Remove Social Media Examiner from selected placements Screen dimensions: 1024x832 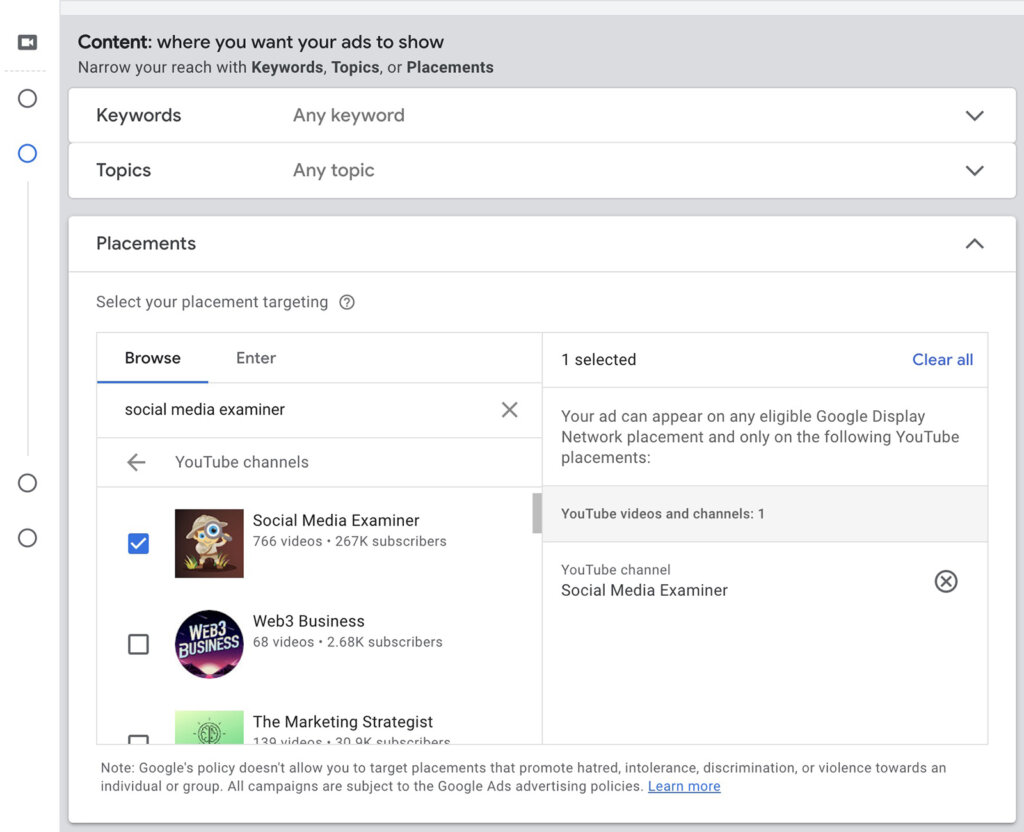tap(946, 581)
